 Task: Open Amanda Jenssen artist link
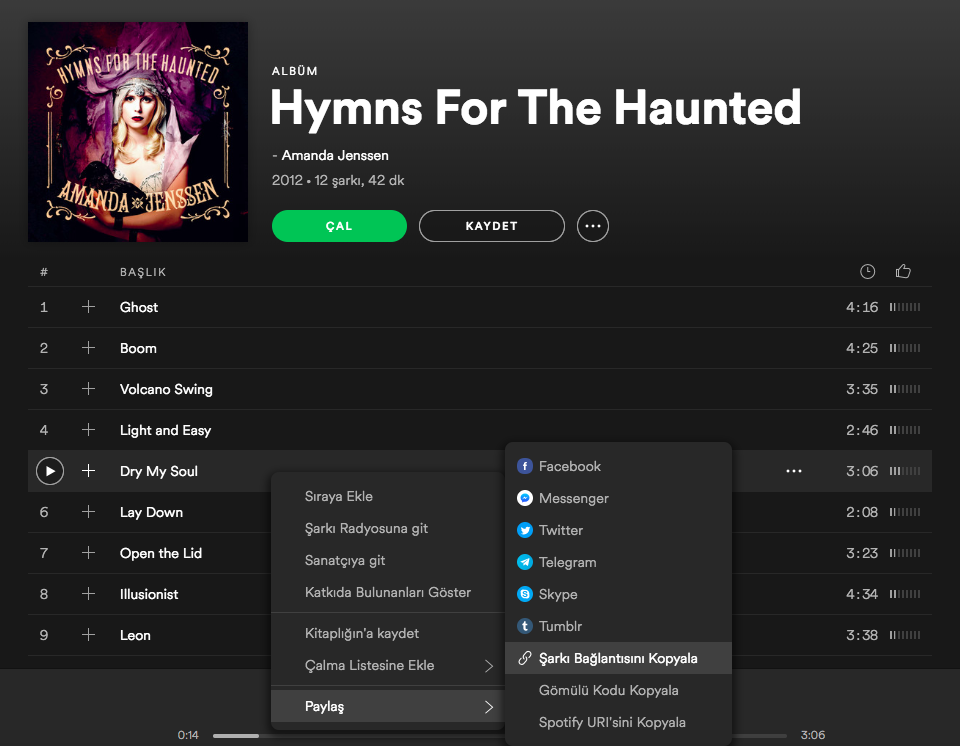pyautogui.click(x=335, y=155)
